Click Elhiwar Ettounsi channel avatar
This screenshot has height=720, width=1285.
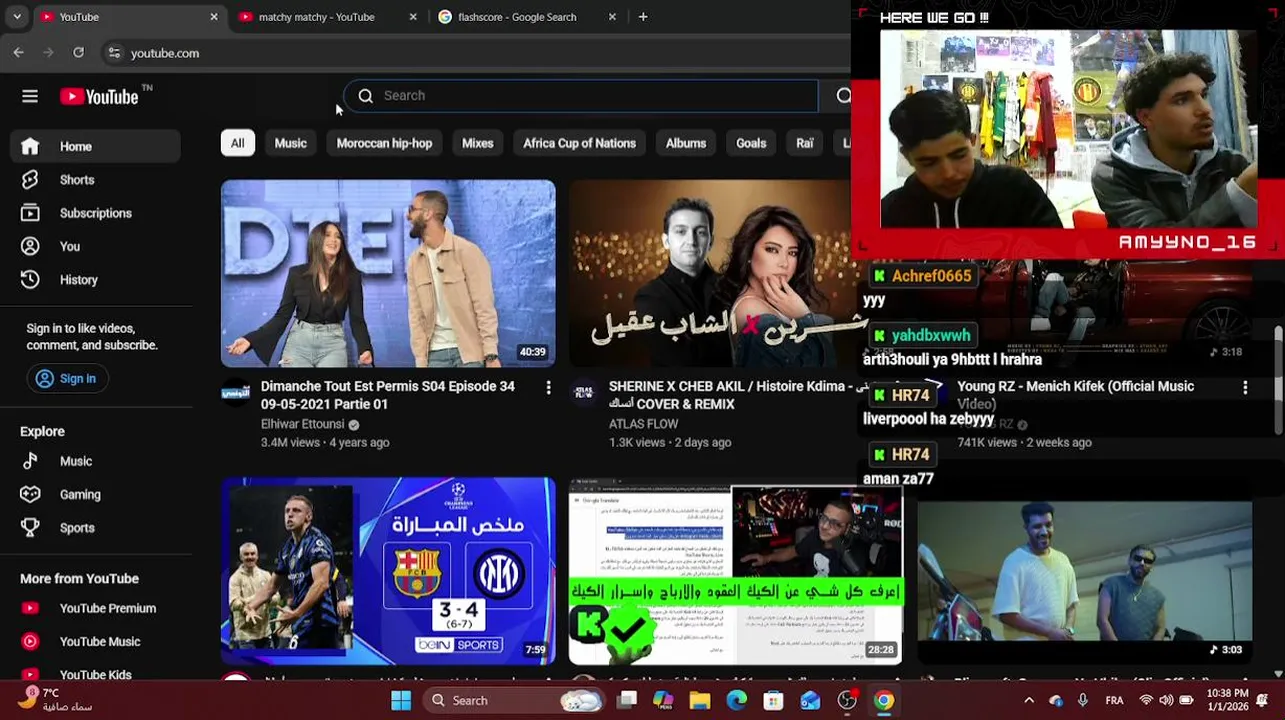pyautogui.click(x=235, y=393)
